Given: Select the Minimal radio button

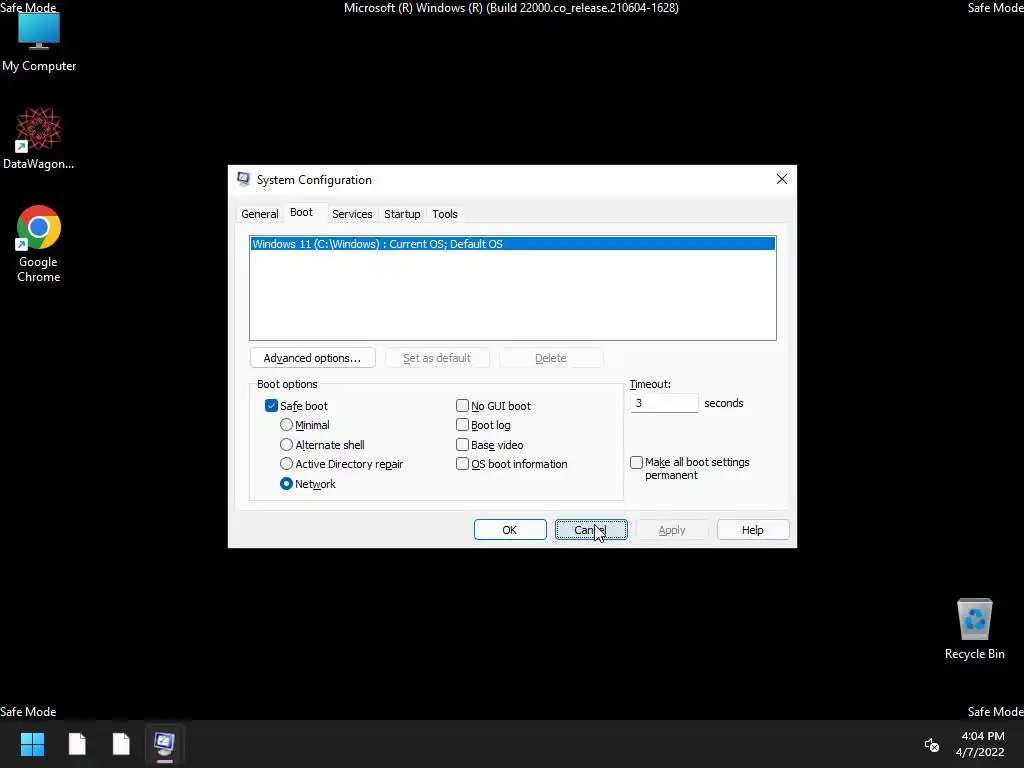Looking at the screenshot, I should tap(286, 424).
